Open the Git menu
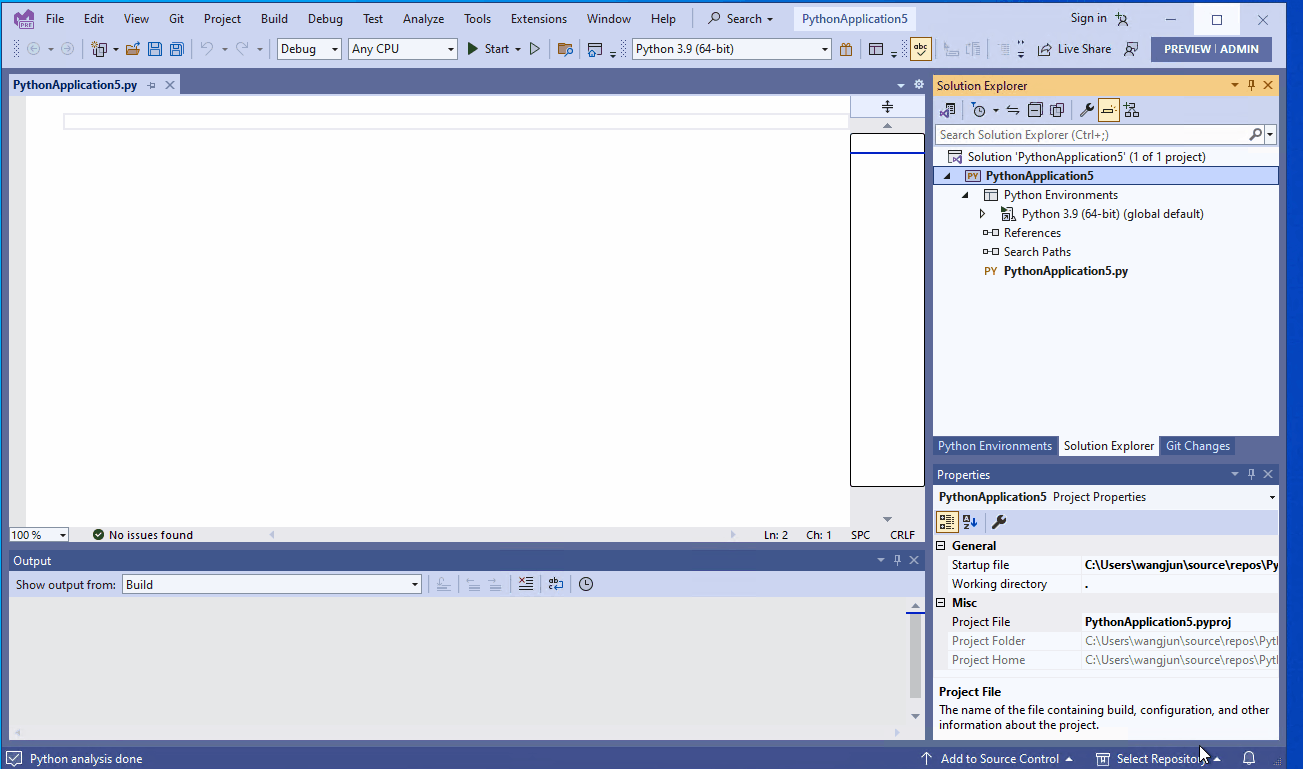The height and width of the screenshot is (769, 1303). 176,17
